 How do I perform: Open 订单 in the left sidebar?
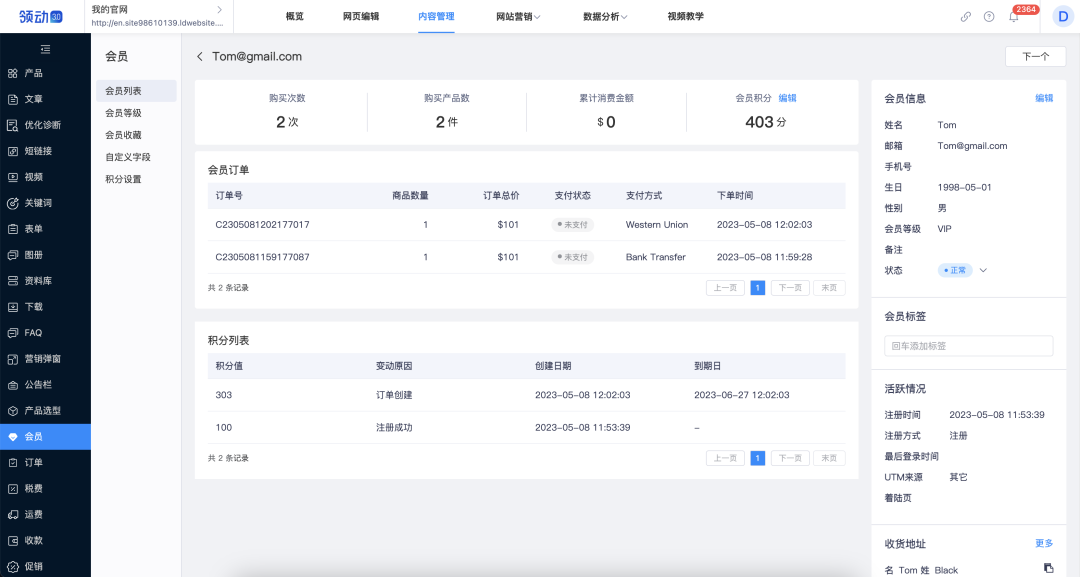(x=33, y=463)
